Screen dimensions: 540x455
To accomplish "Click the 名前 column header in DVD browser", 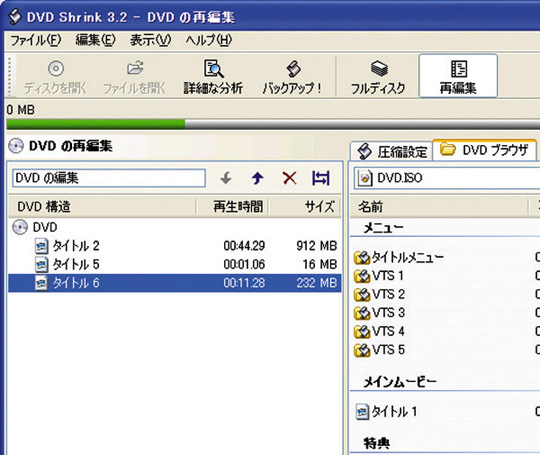I will click(439, 207).
